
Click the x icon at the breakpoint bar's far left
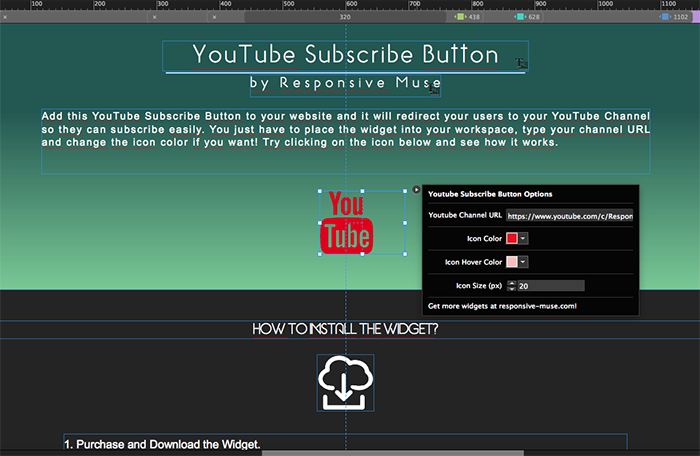[x=5, y=17]
